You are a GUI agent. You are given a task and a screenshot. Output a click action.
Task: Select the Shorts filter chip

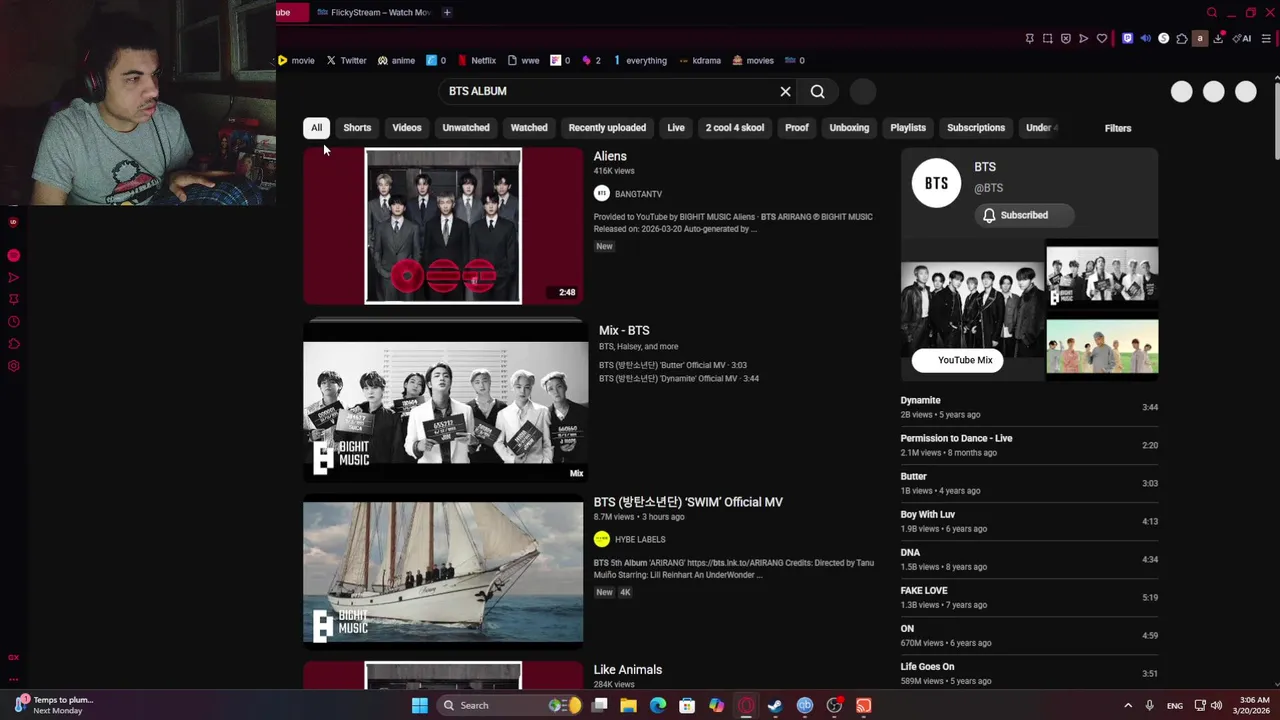357,128
